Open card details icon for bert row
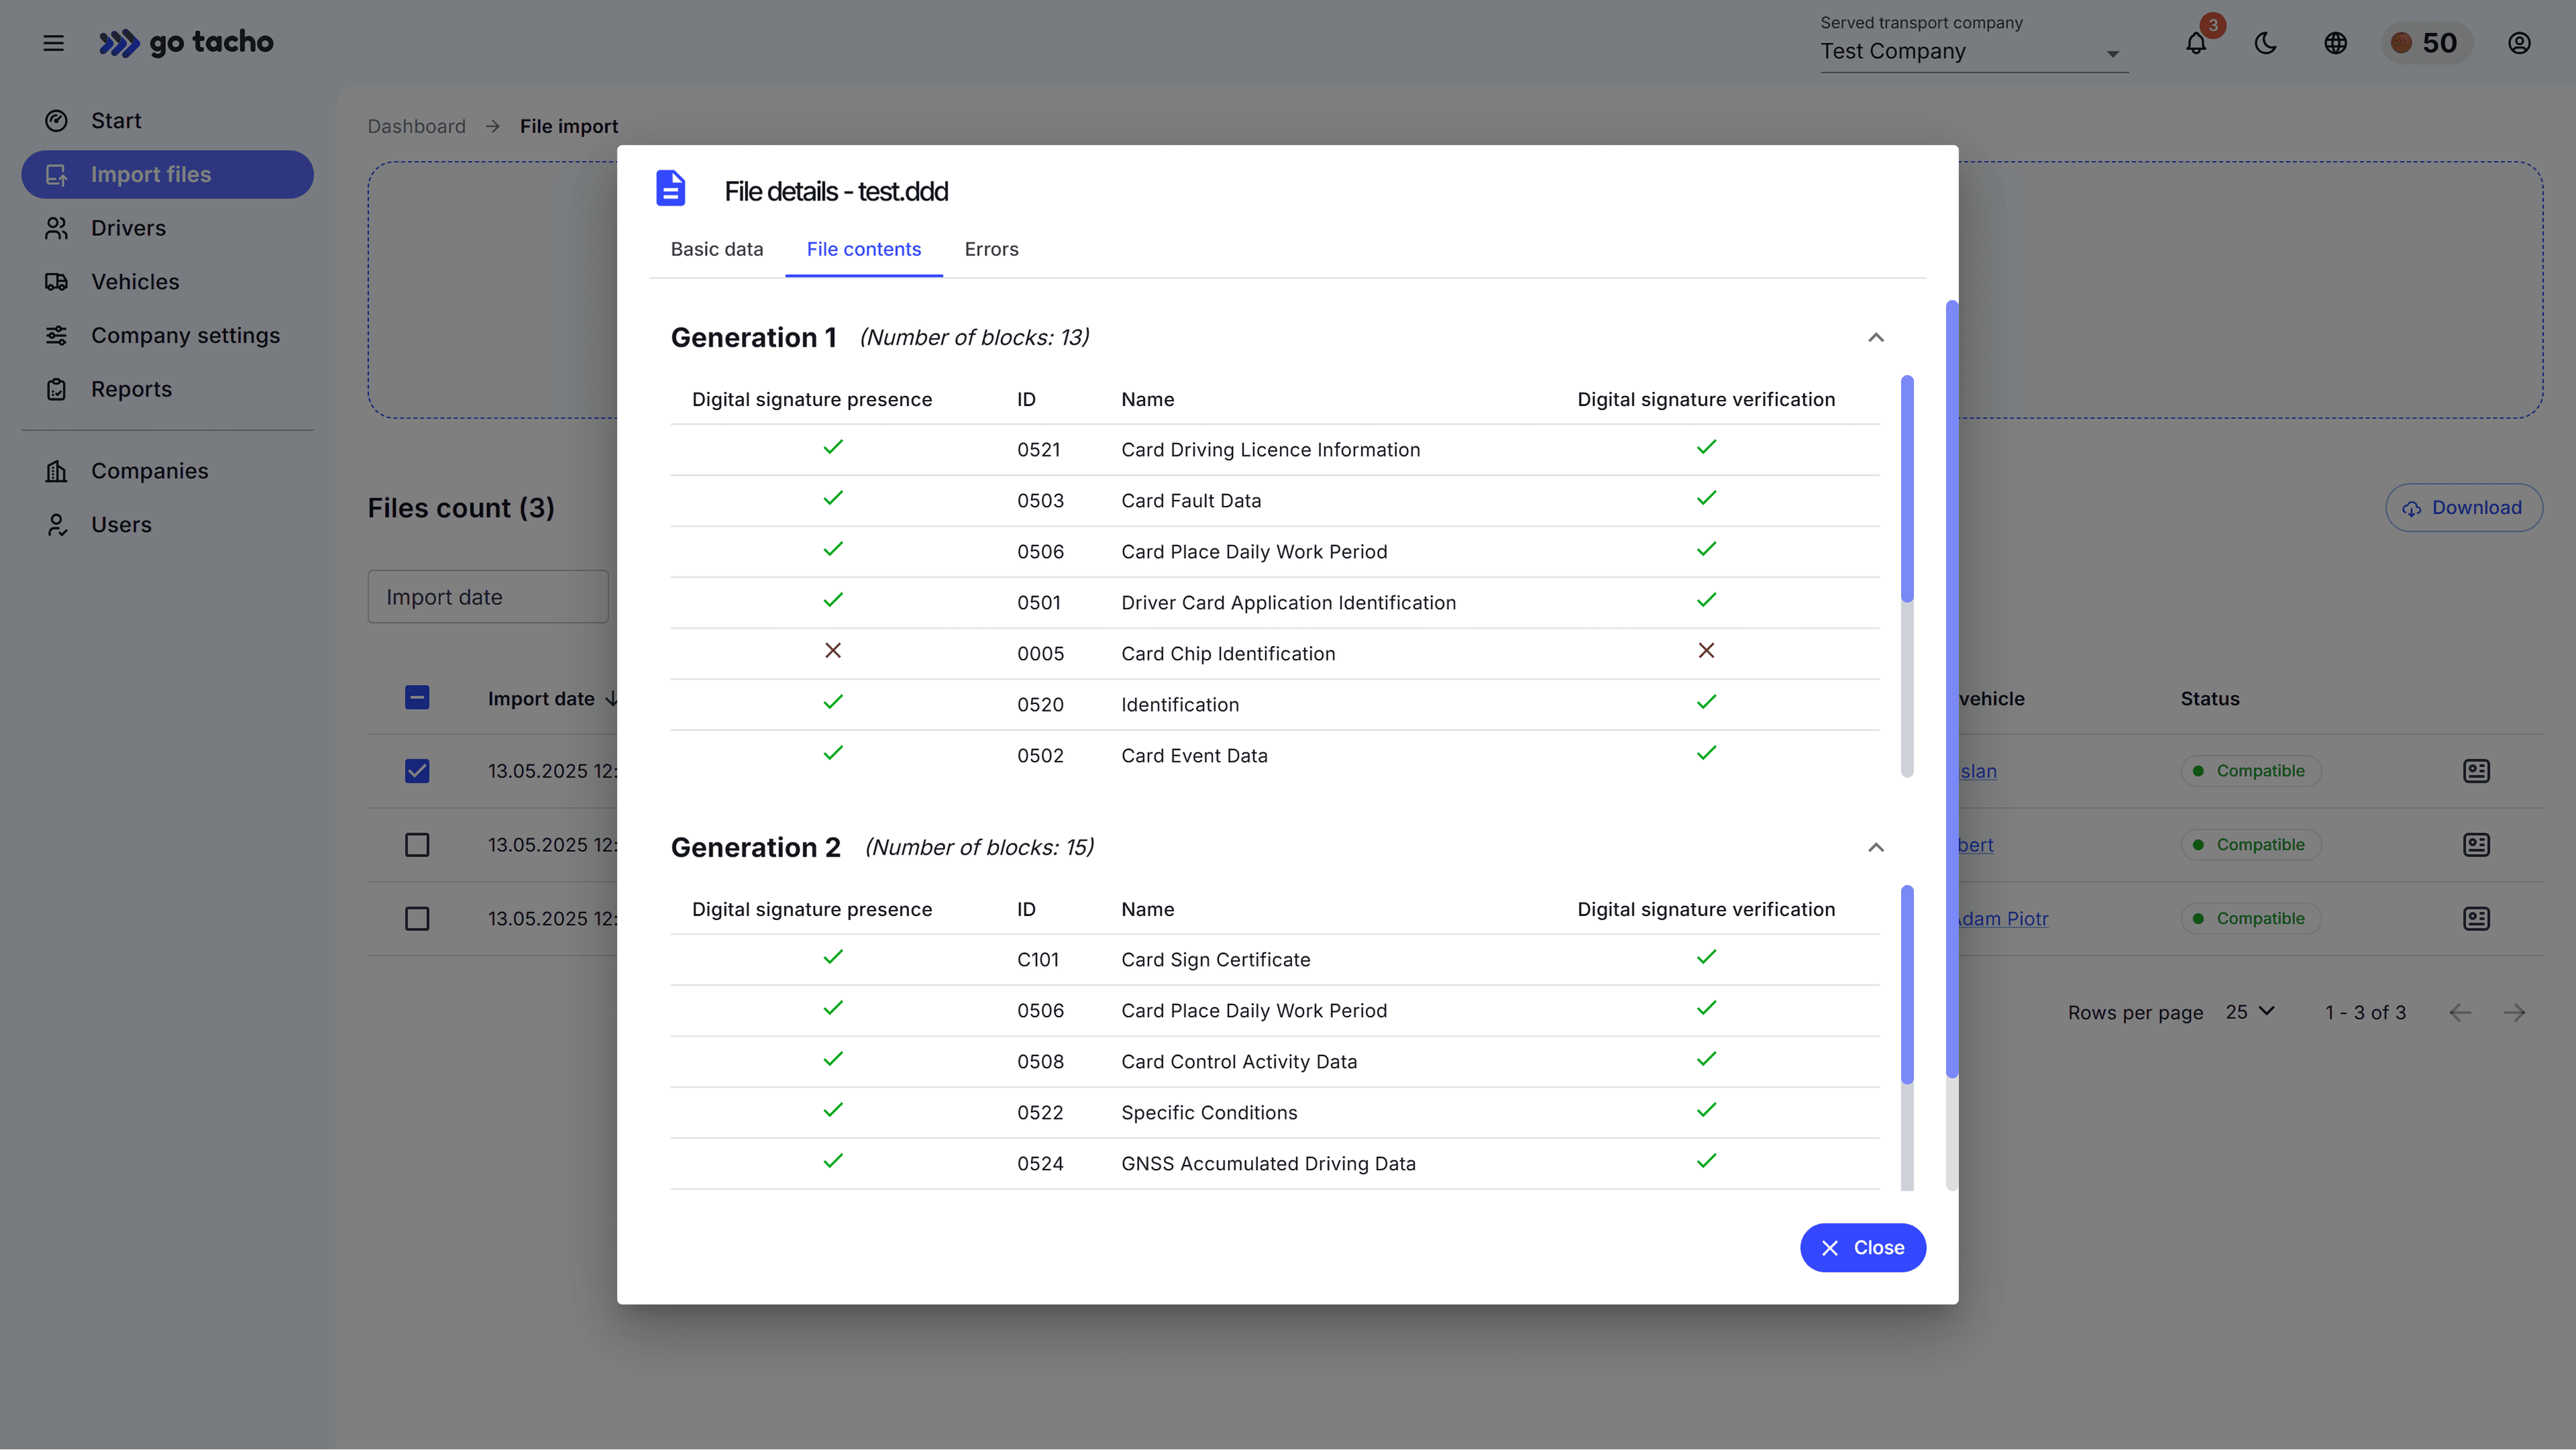Viewport: 2576px width, 1450px height. (x=2477, y=845)
